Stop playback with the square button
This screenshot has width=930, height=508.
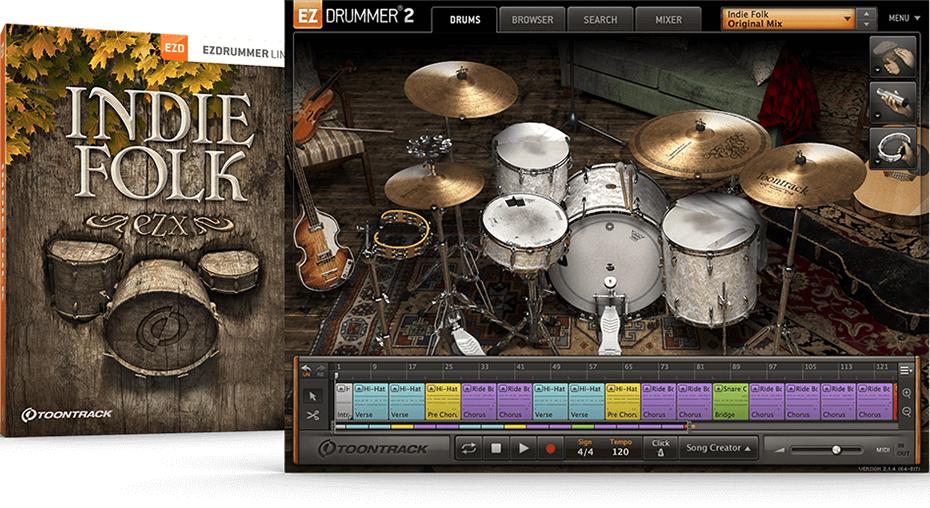pyautogui.click(x=496, y=449)
